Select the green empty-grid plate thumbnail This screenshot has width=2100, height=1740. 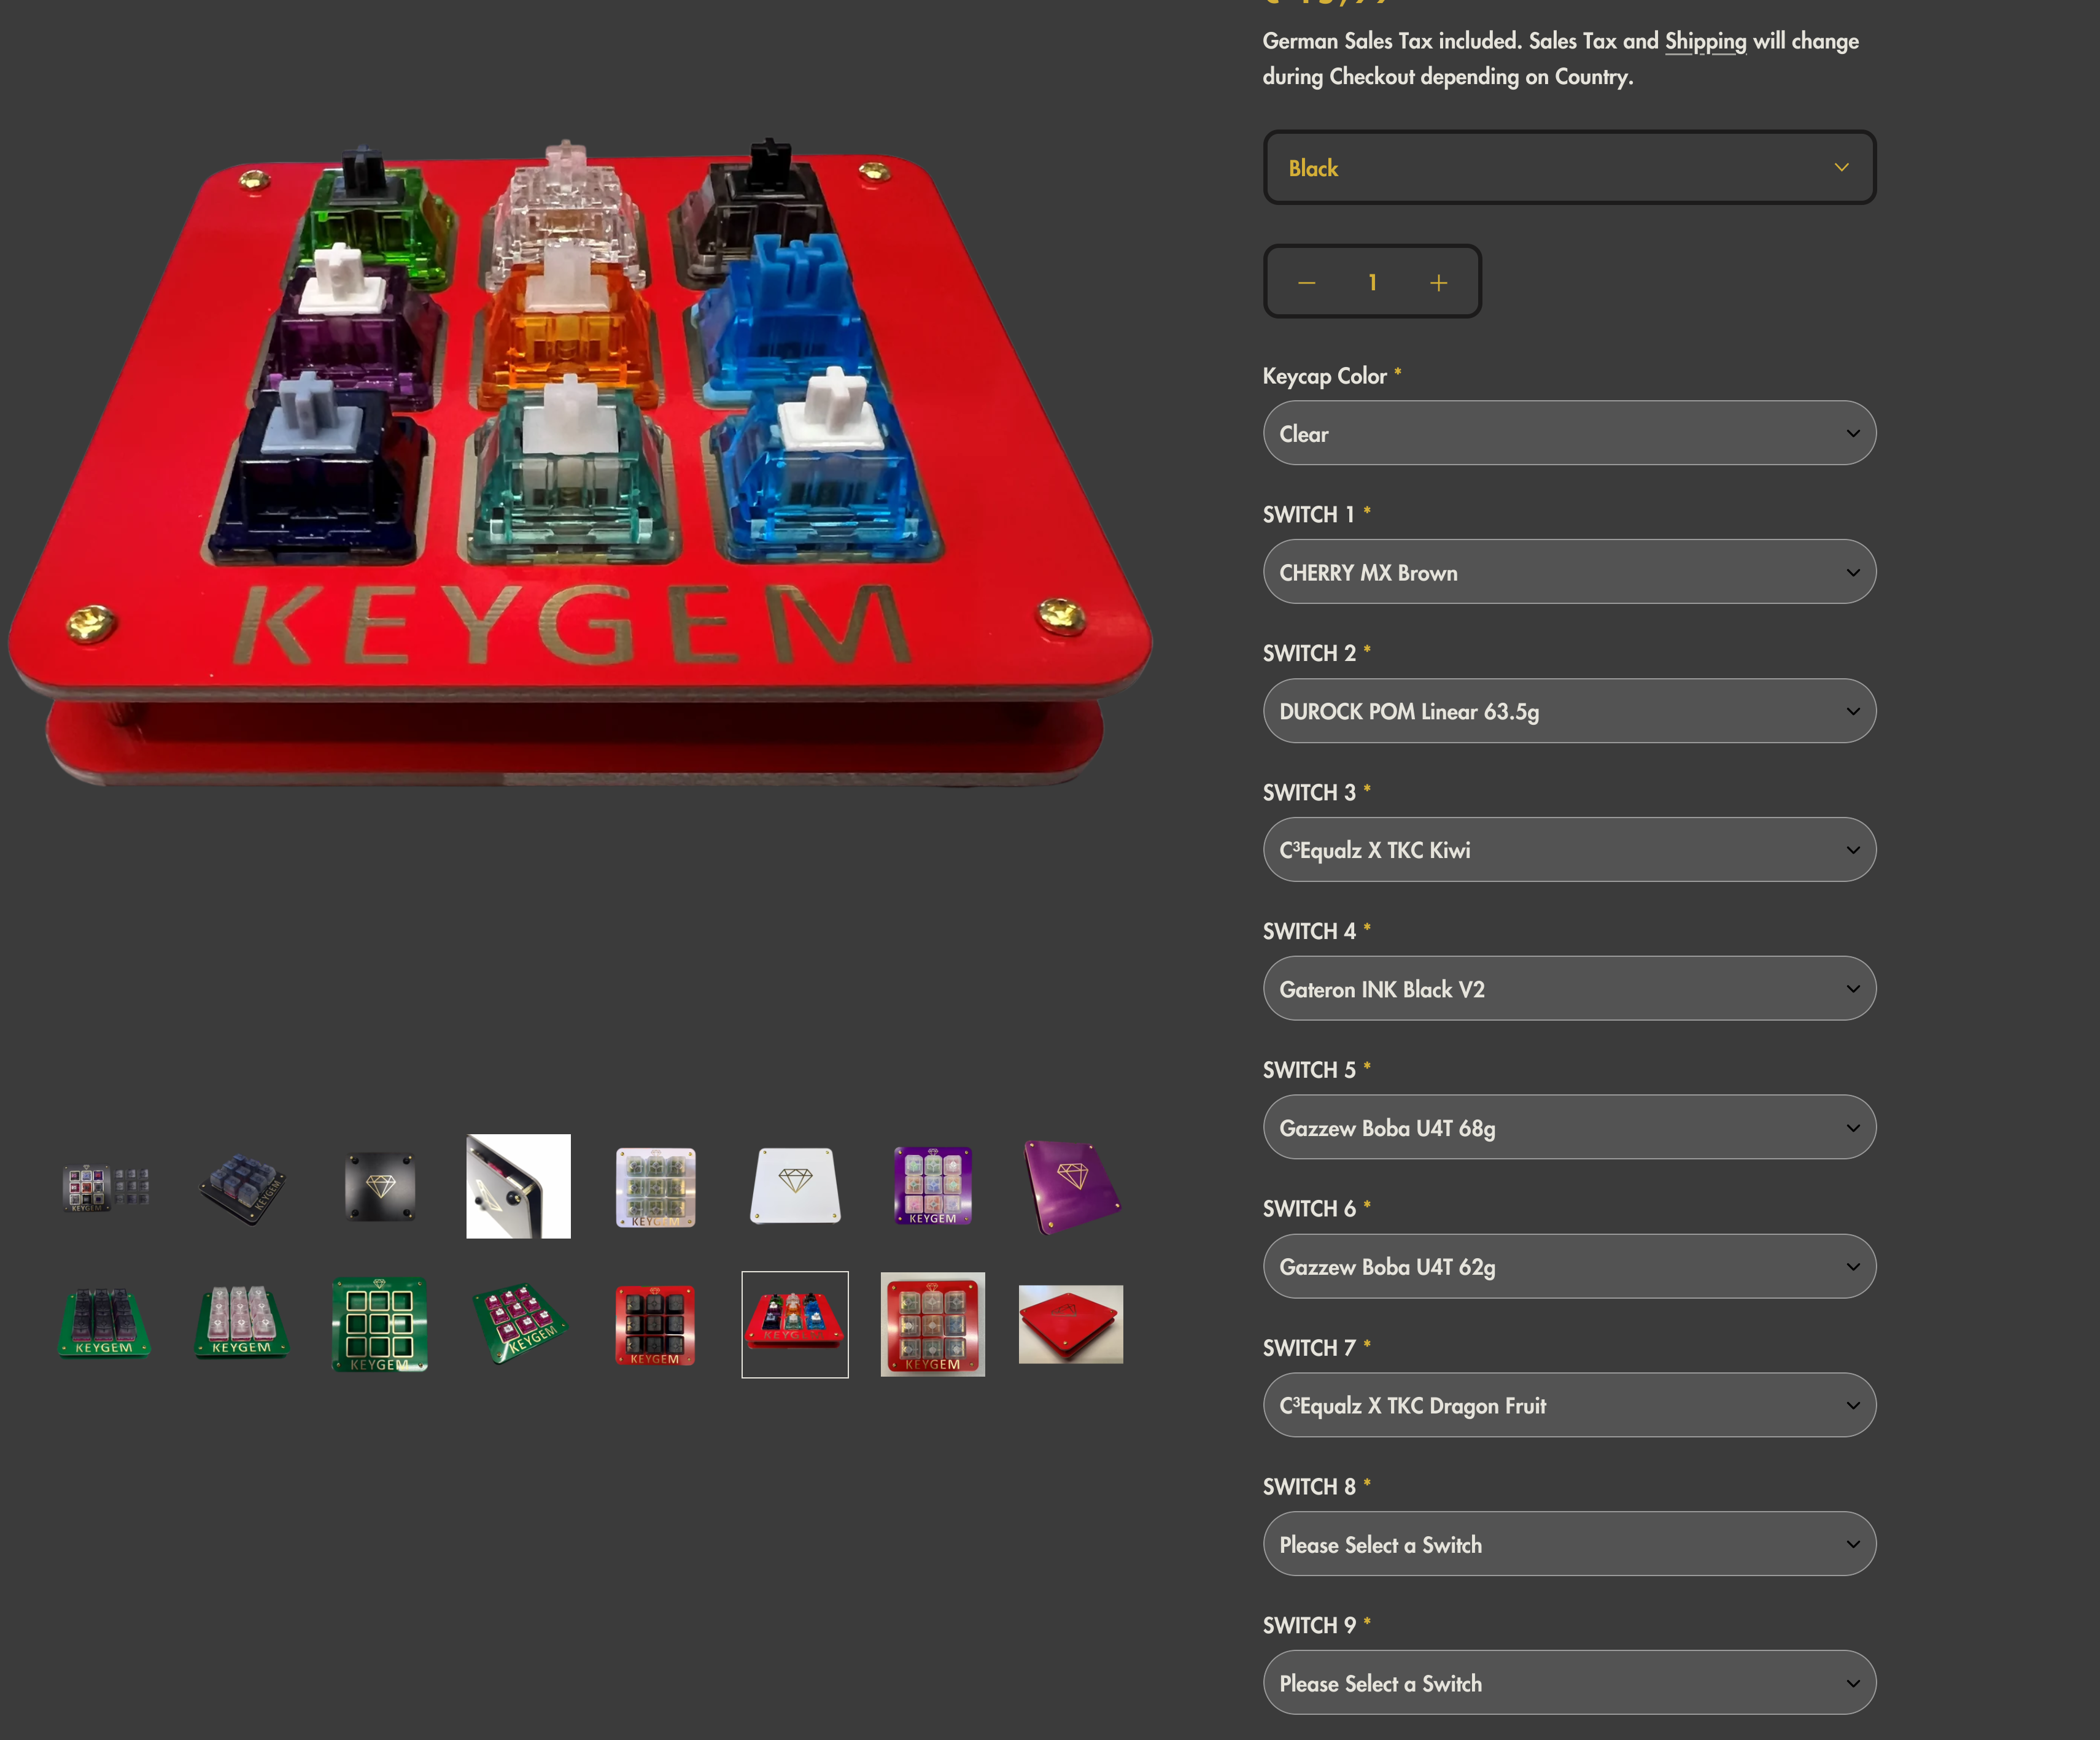click(380, 1325)
